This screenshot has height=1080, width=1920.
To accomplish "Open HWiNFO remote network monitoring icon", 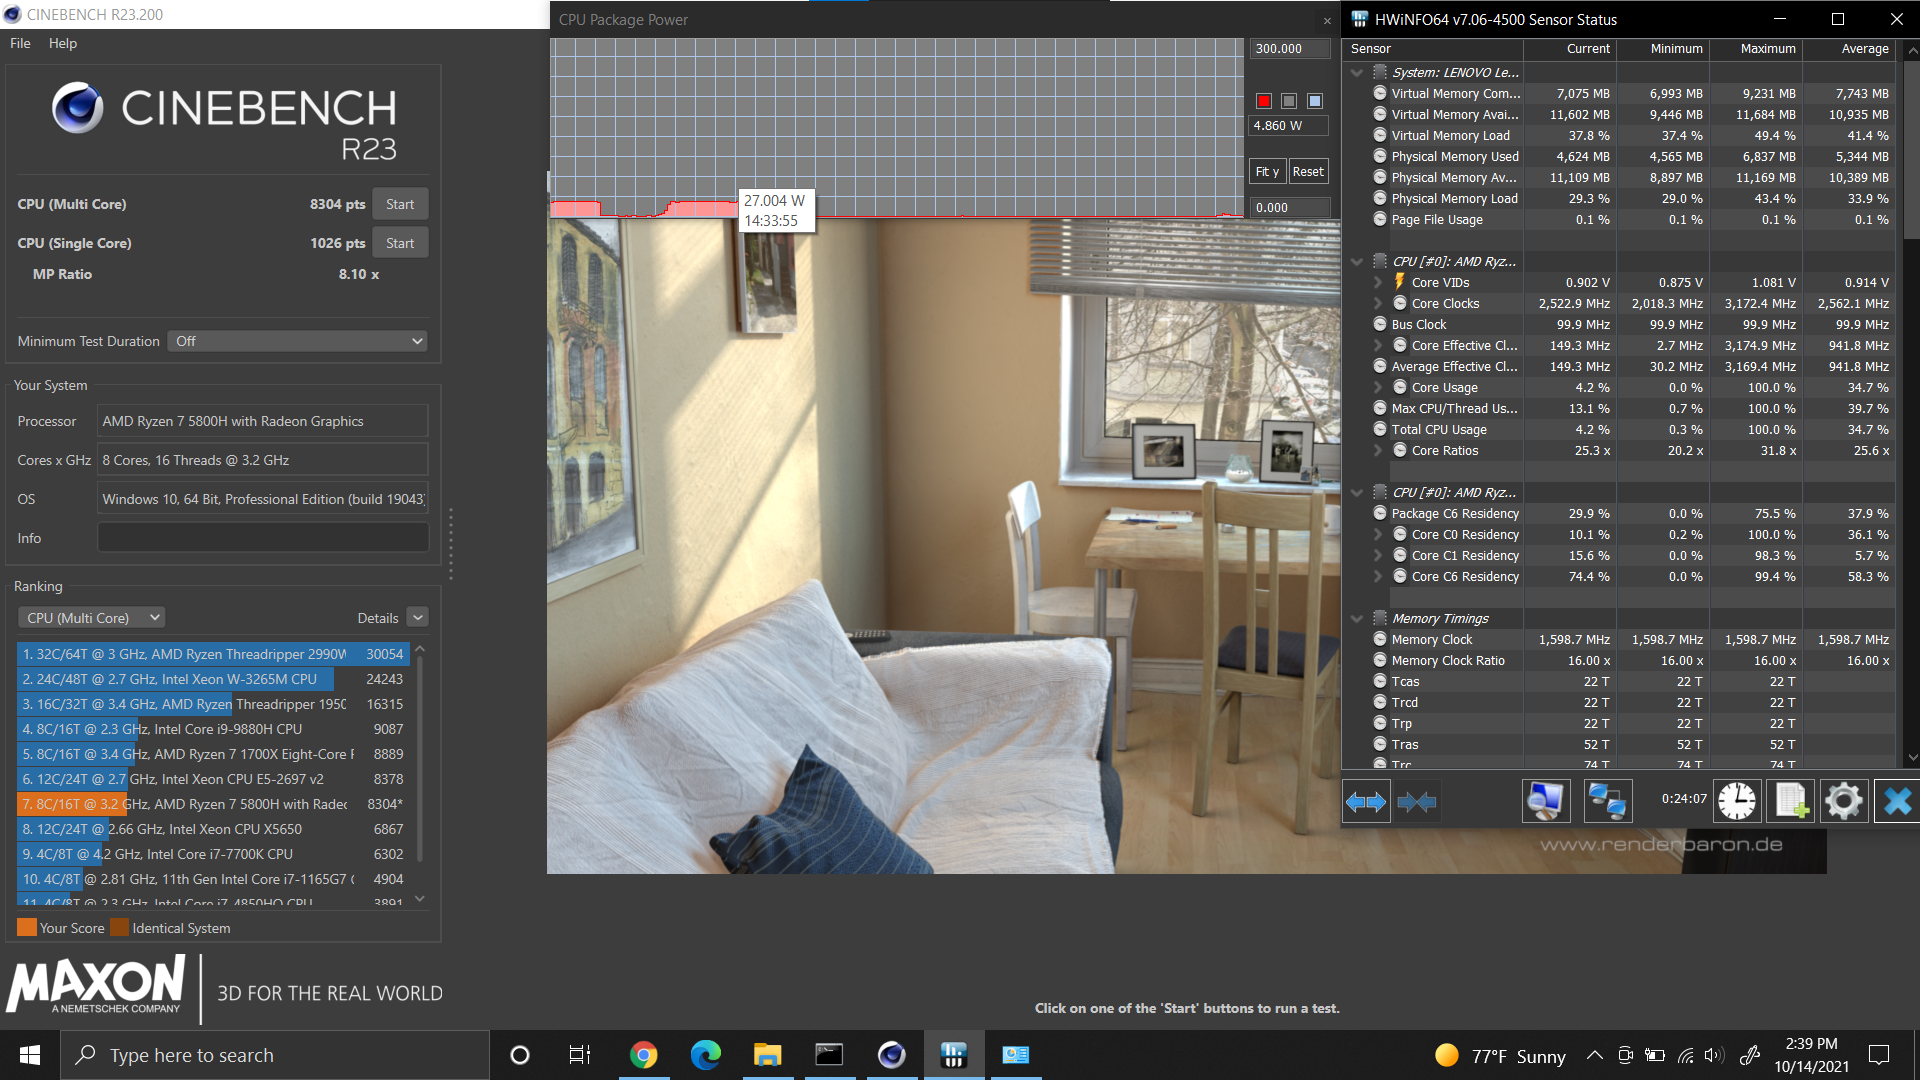I will click(1608, 801).
